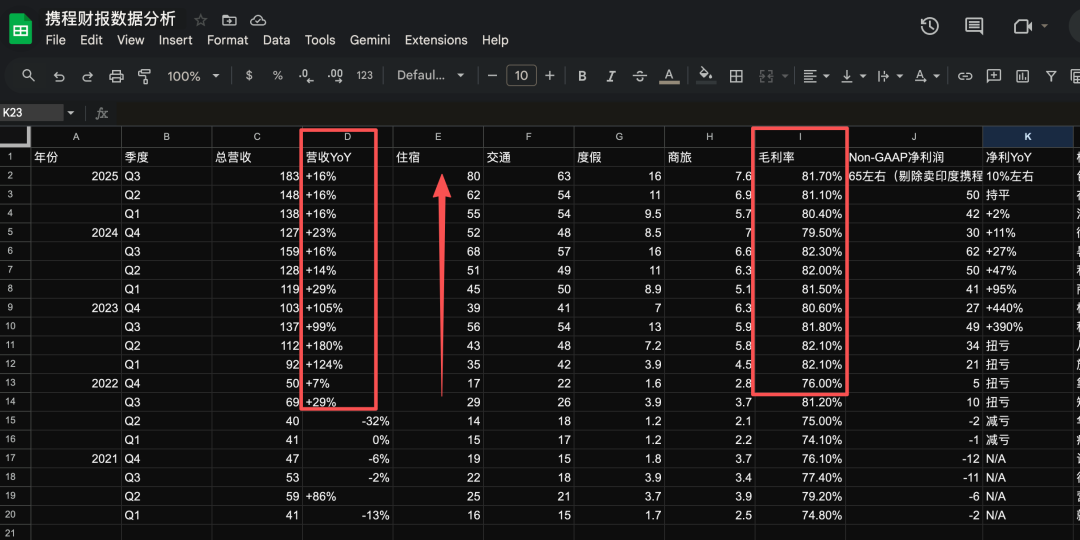The height and width of the screenshot is (540, 1080).
Task: Open the fill color paint bucket
Action: 705,76
